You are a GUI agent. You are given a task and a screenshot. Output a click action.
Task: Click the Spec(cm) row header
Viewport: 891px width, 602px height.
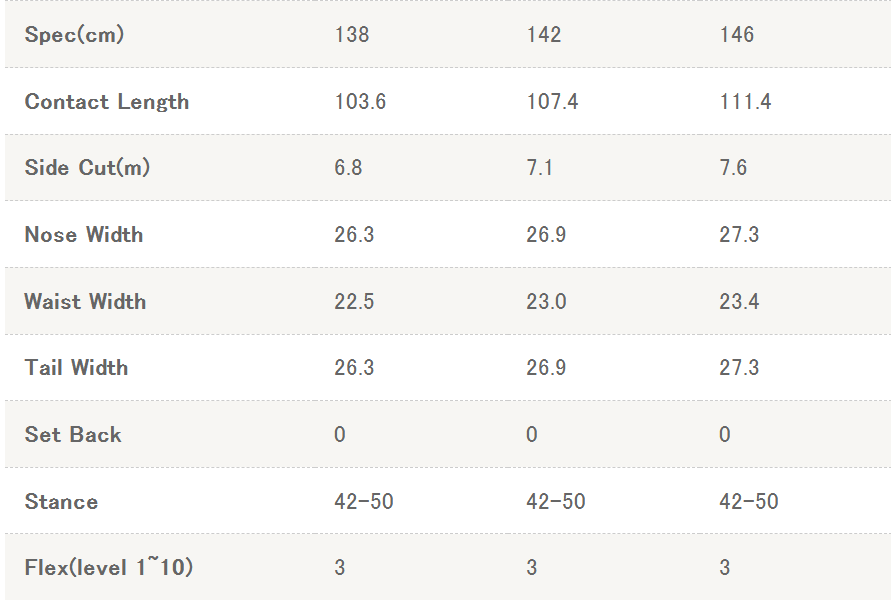coord(74,35)
